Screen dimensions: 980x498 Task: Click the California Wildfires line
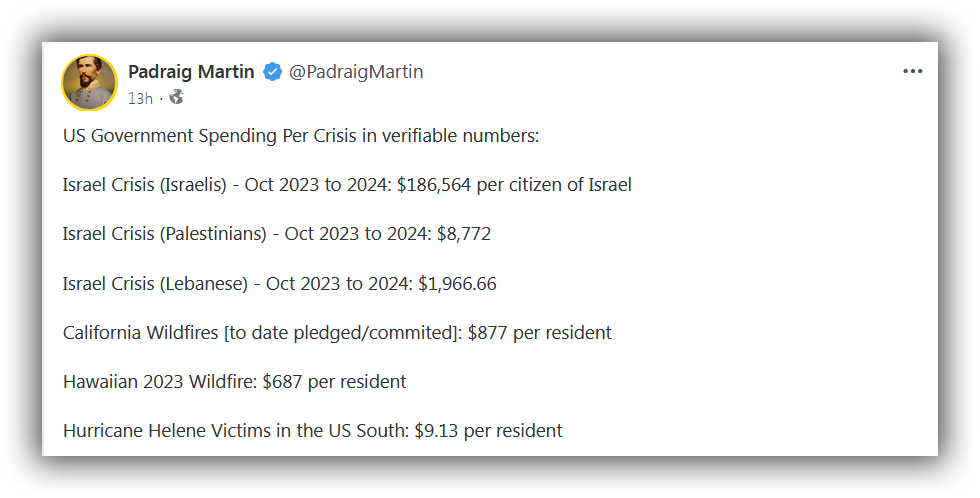337,332
